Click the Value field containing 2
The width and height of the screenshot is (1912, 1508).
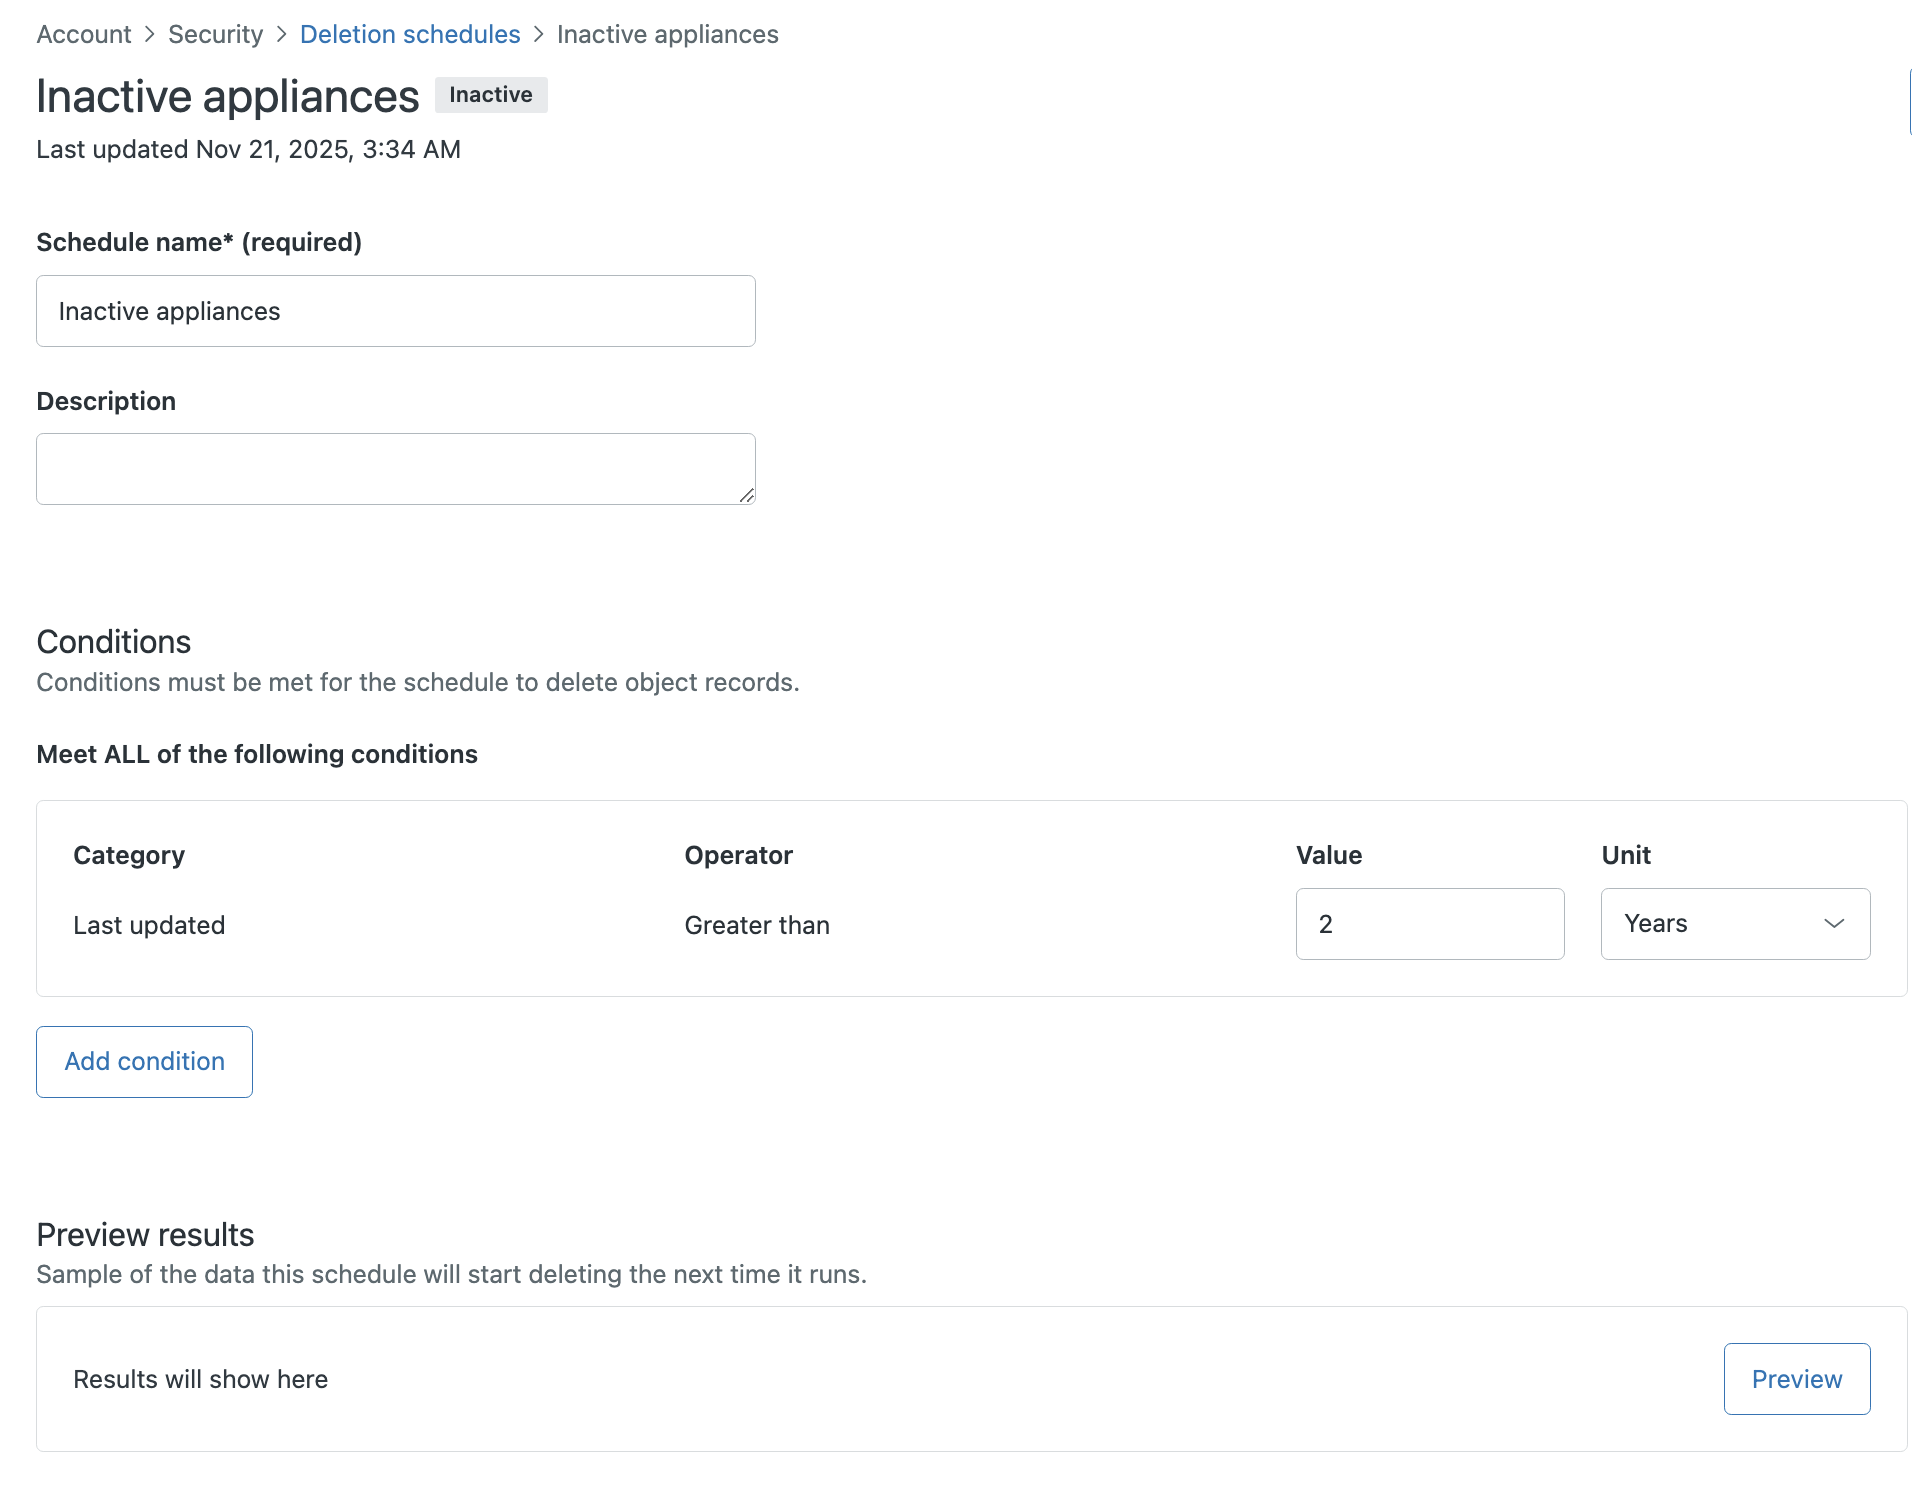(1429, 924)
